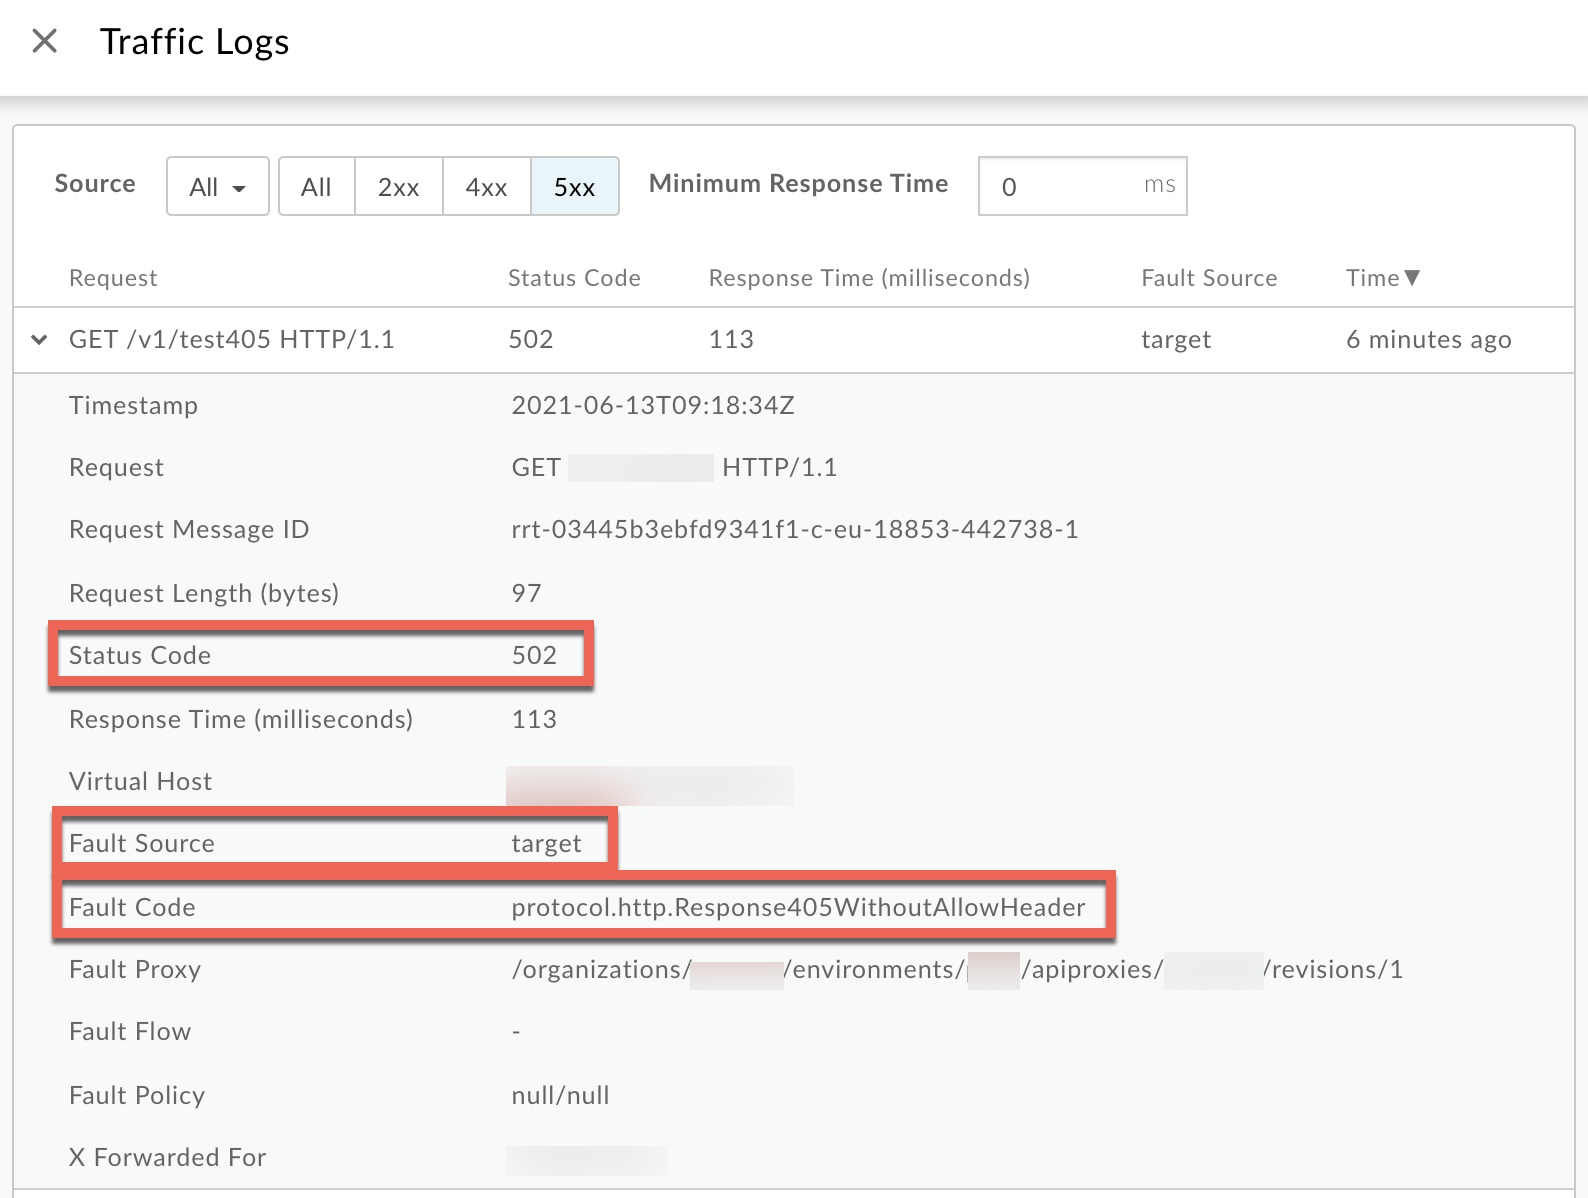
Task: Click the Request column header
Action: [113, 278]
